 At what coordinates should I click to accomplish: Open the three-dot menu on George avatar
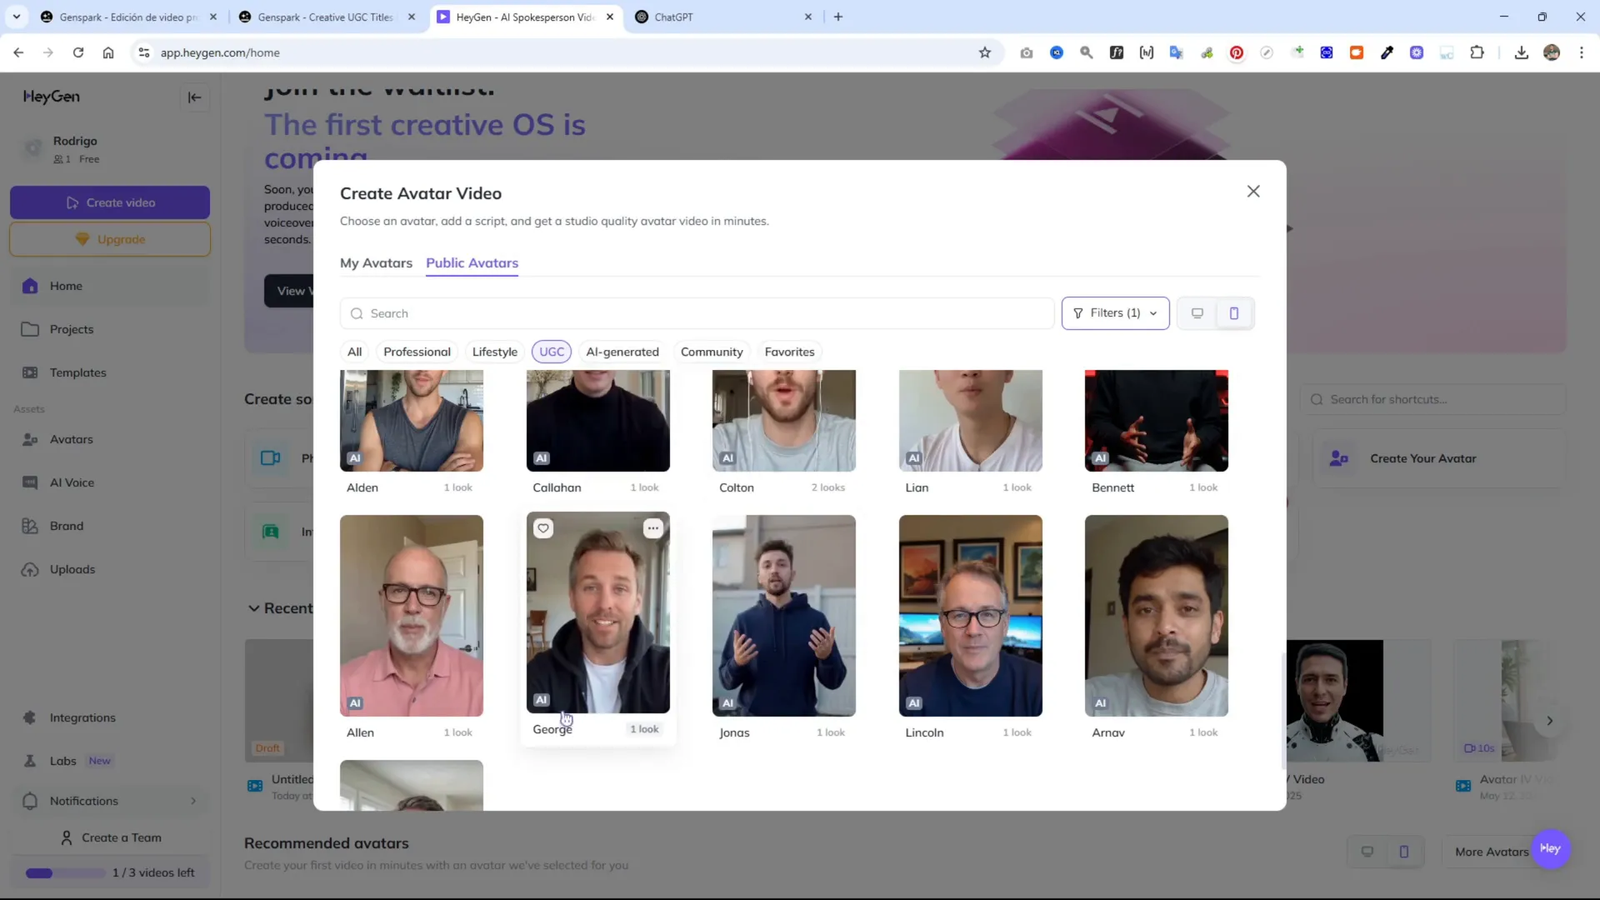pyautogui.click(x=653, y=528)
